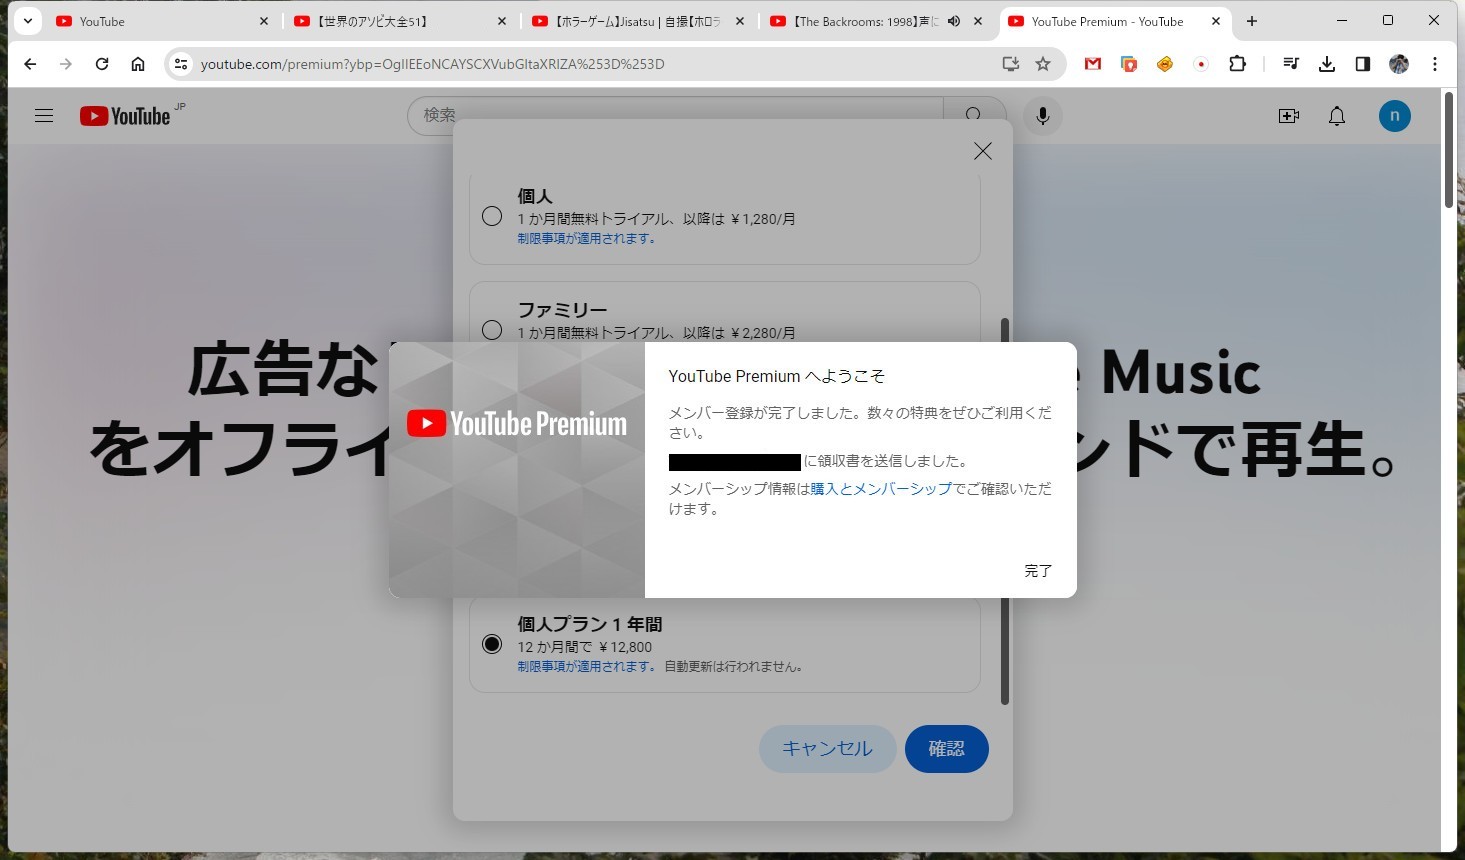Close the plan selection dialog
The width and height of the screenshot is (1465, 860).
tap(983, 150)
